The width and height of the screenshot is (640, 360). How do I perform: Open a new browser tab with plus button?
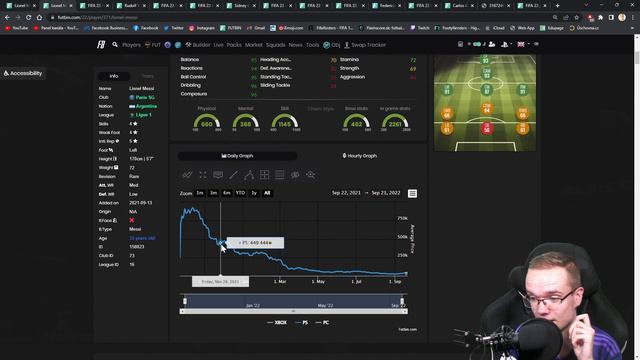(558, 6)
